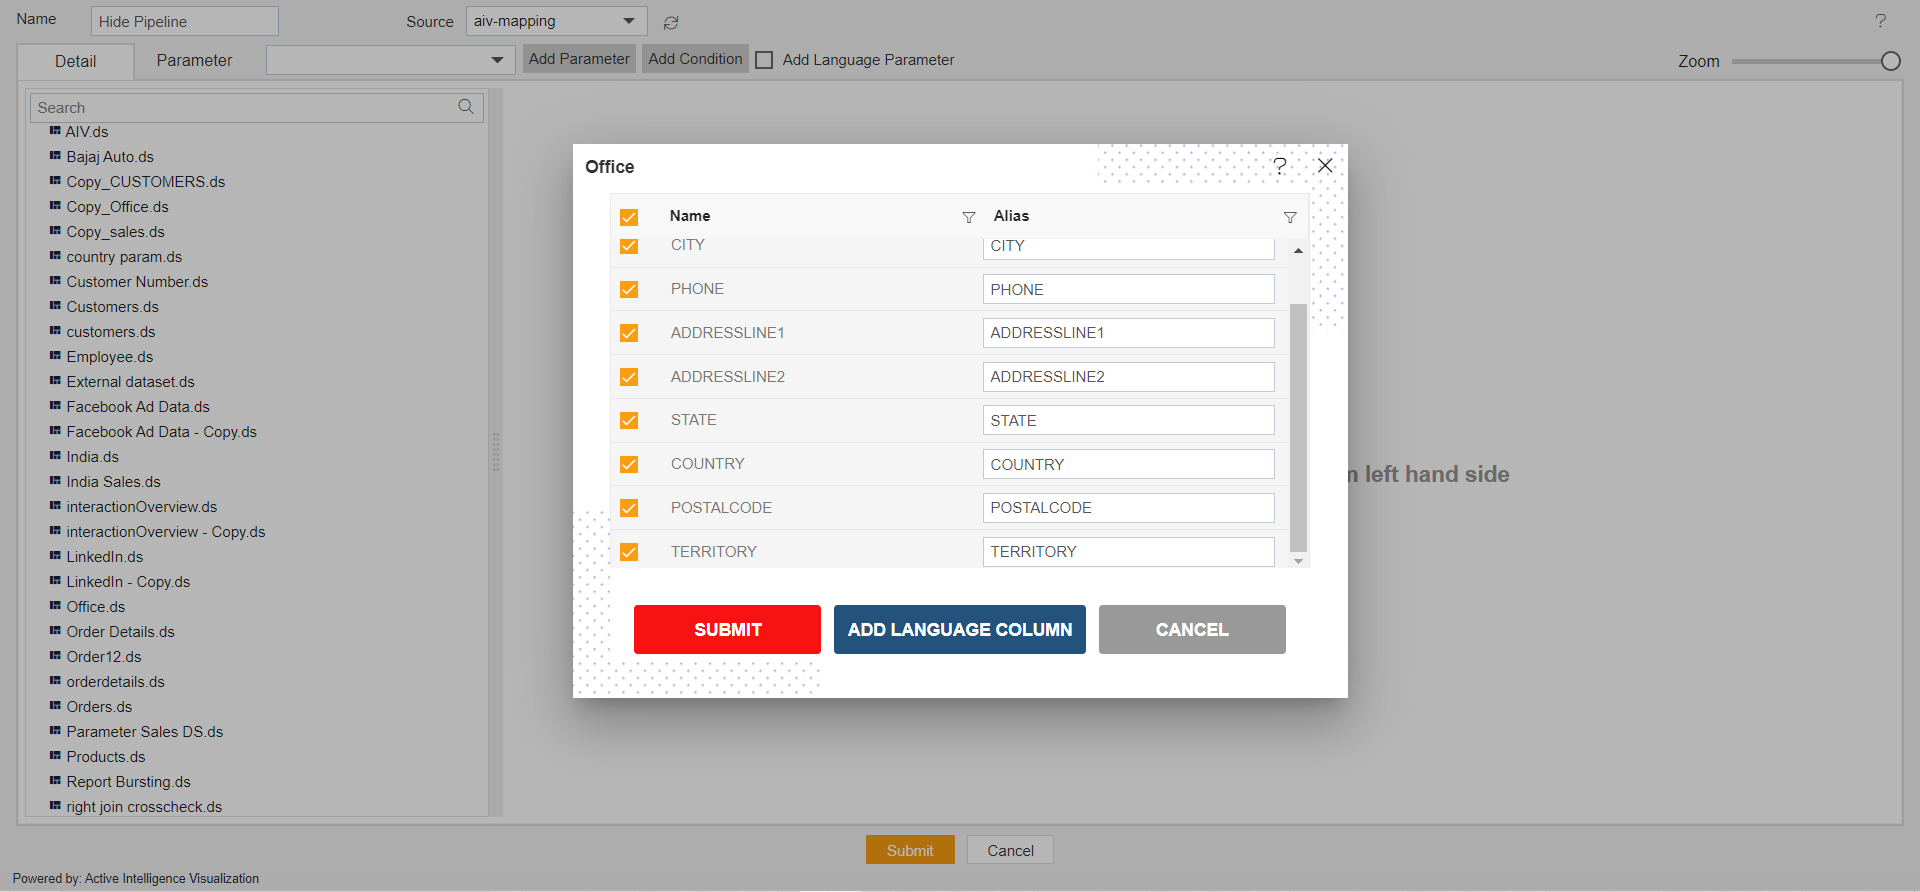Click the dataset icon beside Orders.ds

(x=55, y=706)
